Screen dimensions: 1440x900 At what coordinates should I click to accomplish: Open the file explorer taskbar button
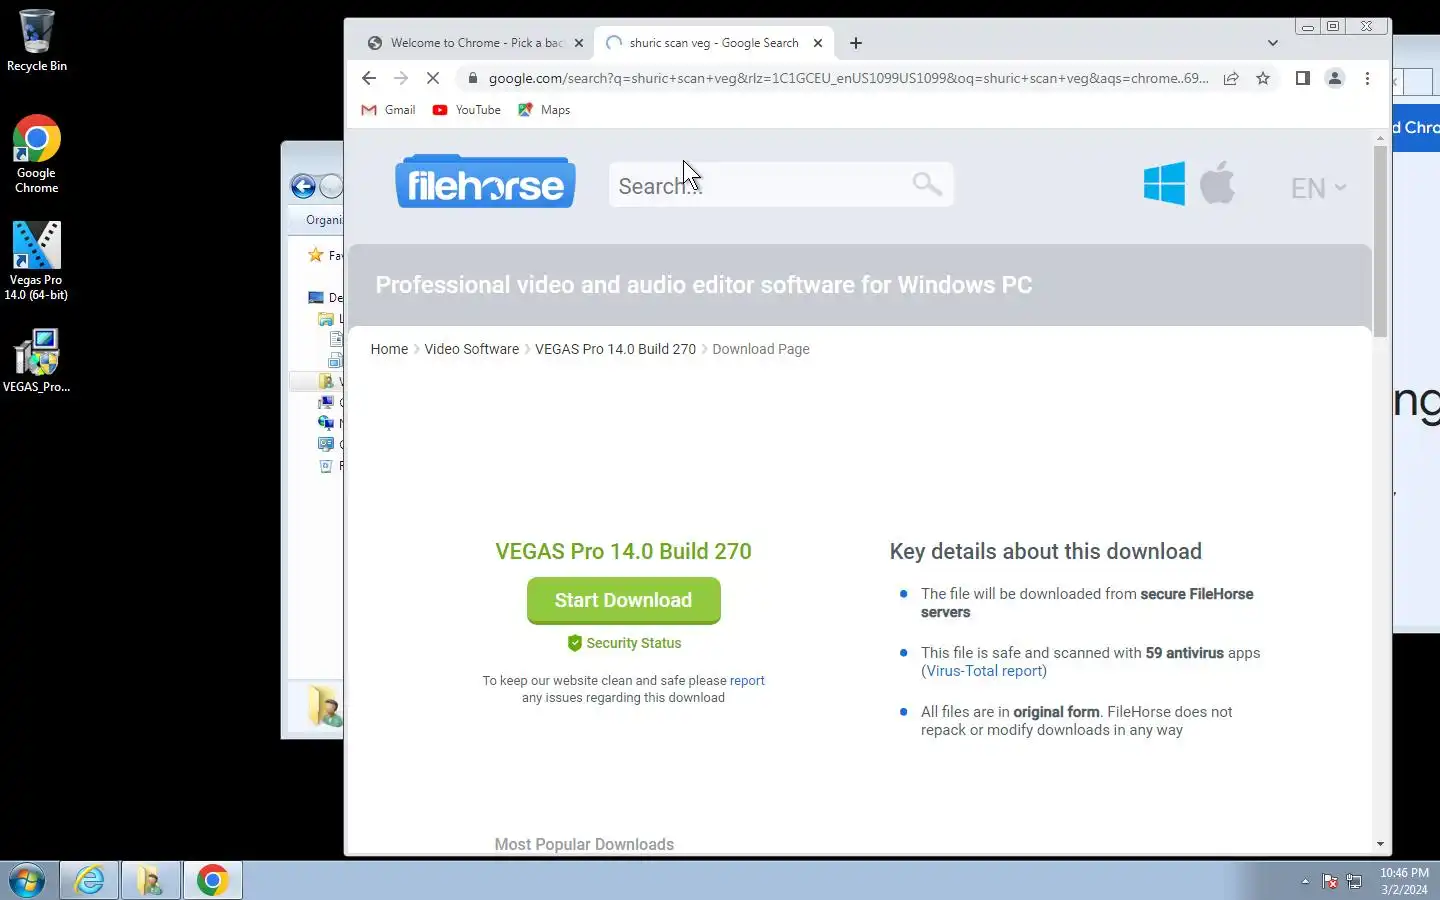[151, 881]
